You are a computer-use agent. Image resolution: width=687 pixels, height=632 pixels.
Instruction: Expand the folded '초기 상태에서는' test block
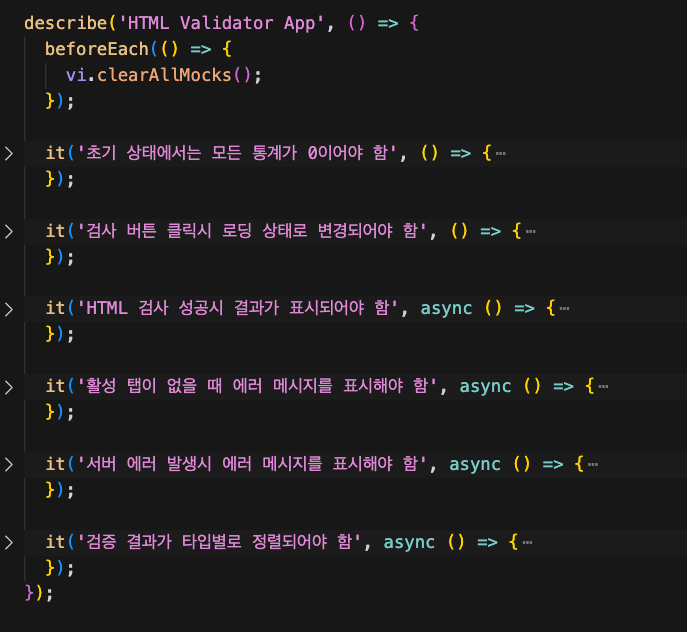(9, 153)
